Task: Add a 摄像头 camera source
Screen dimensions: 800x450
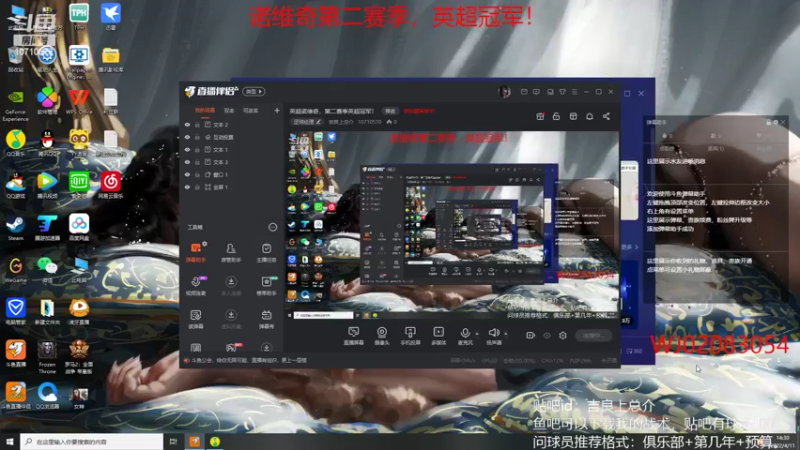Action: click(382, 336)
